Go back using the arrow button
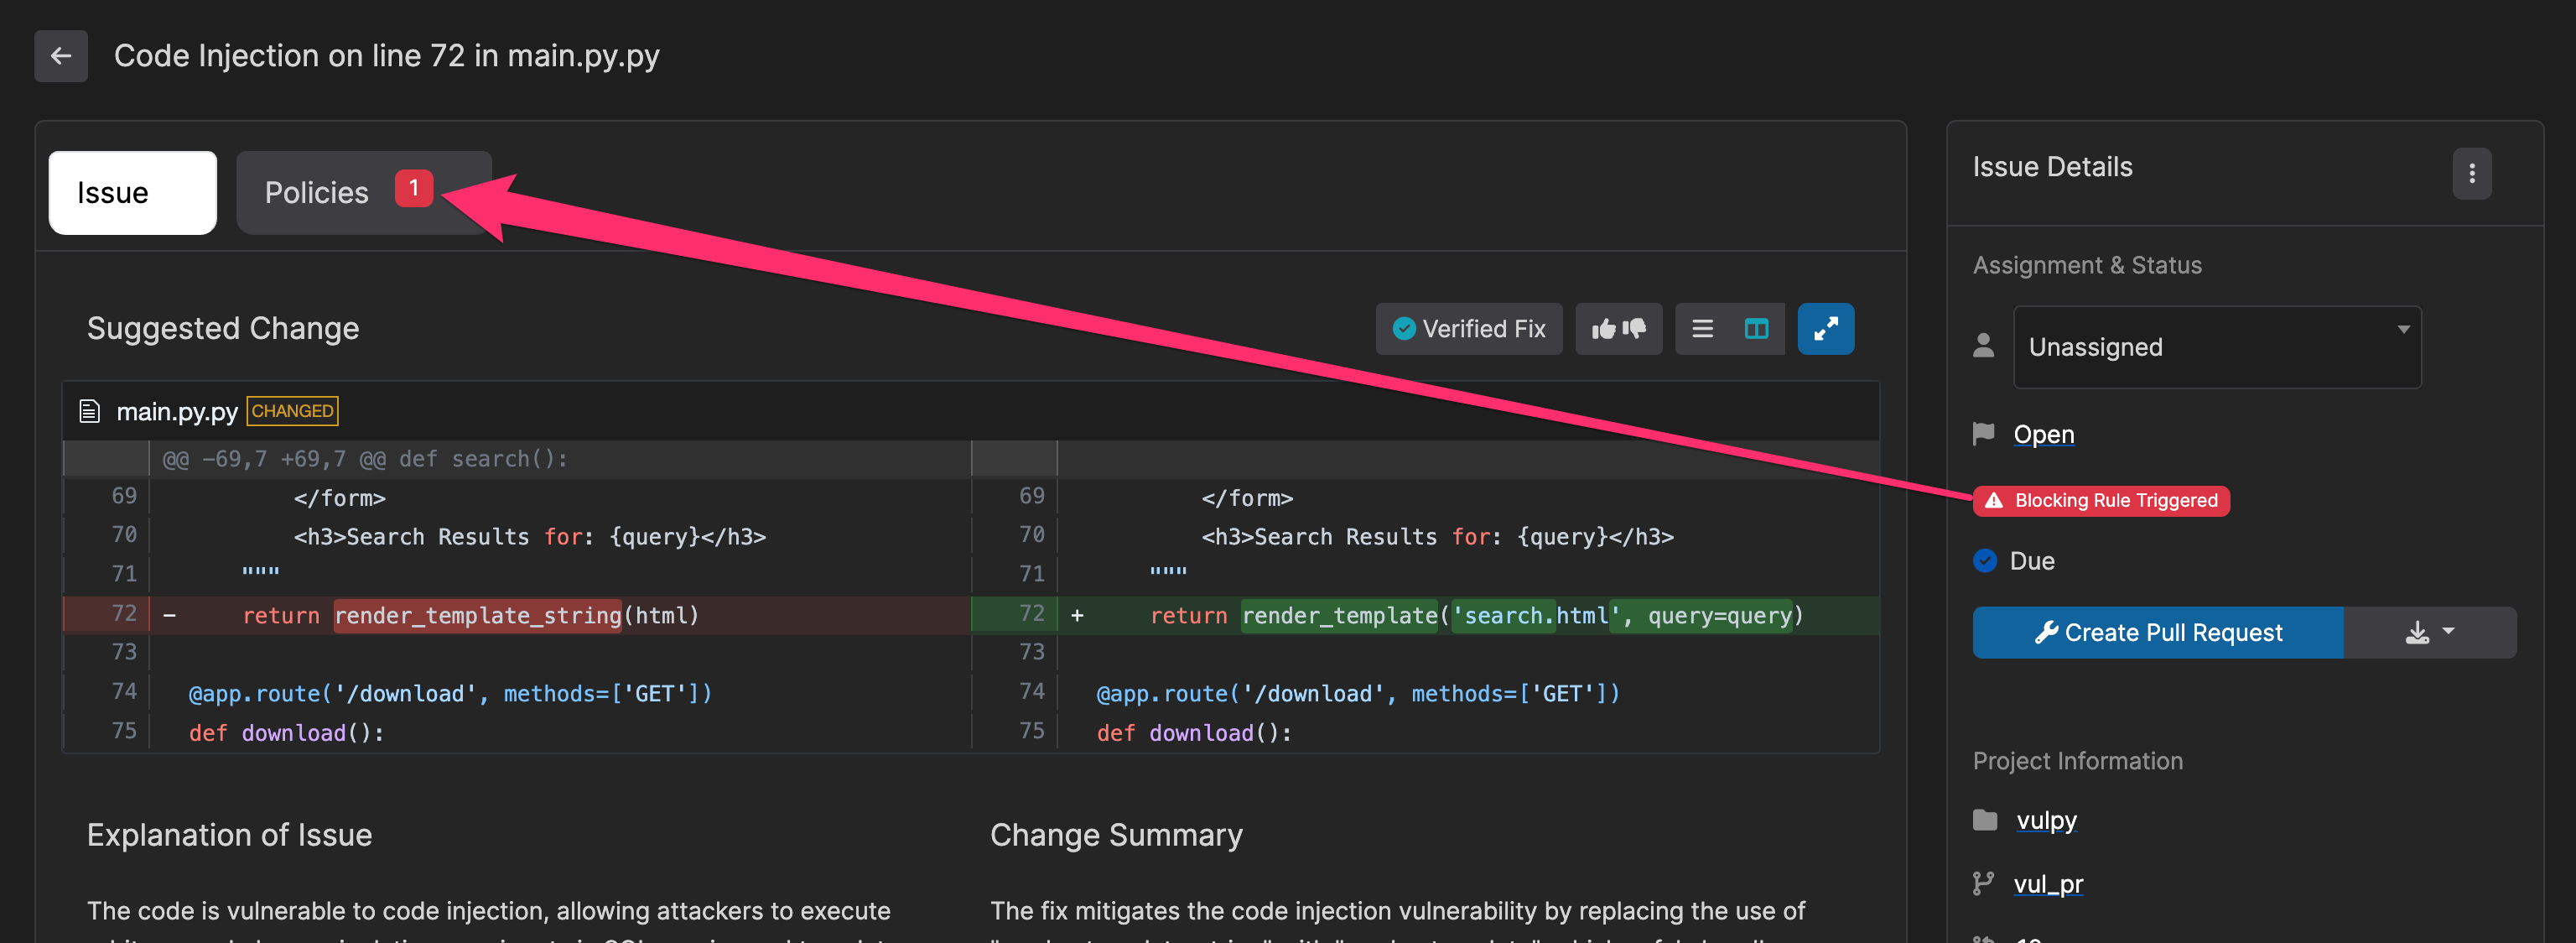2576x943 pixels. [61, 56]
